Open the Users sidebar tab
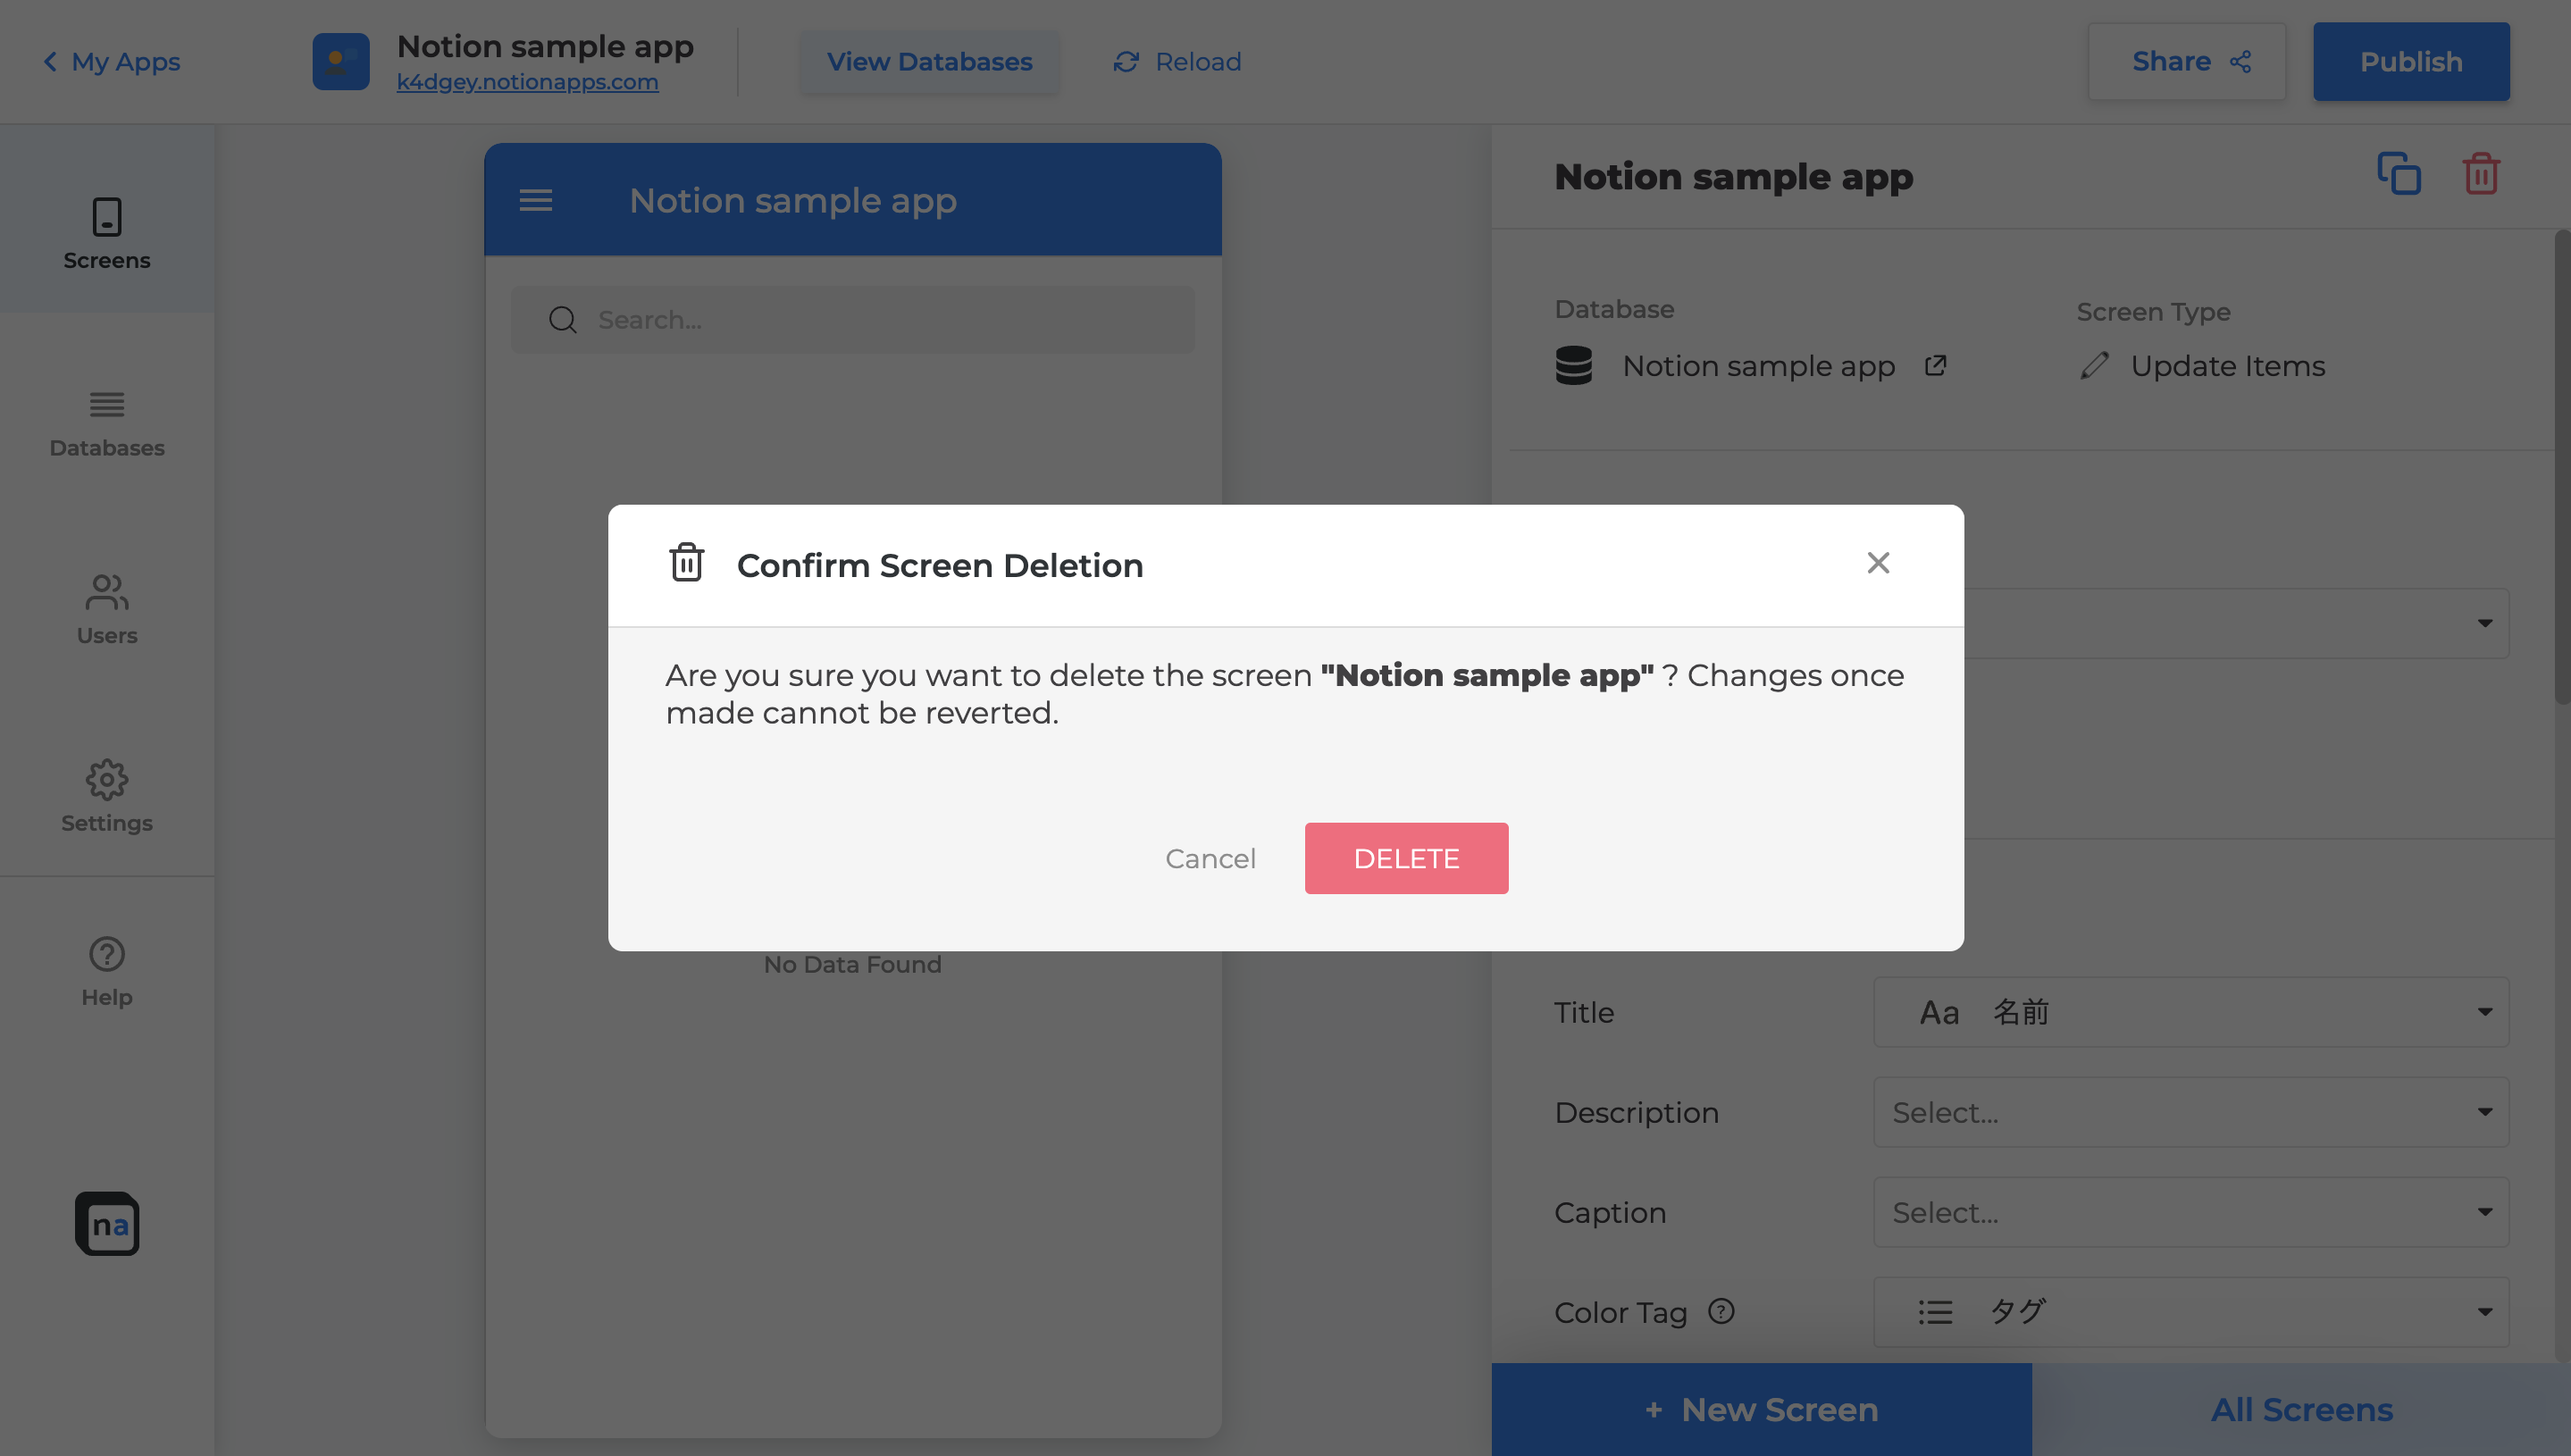 (x=107, y=610)
